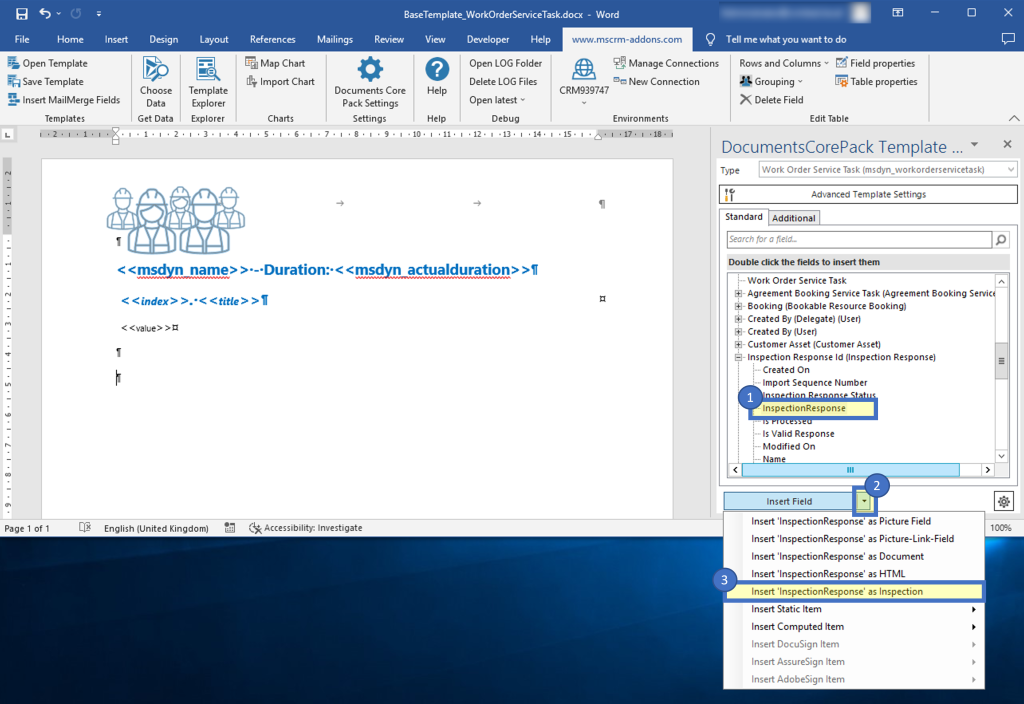Expand the Open latest dropdown
Screen dimensions: 1024x704
point(497,100)
